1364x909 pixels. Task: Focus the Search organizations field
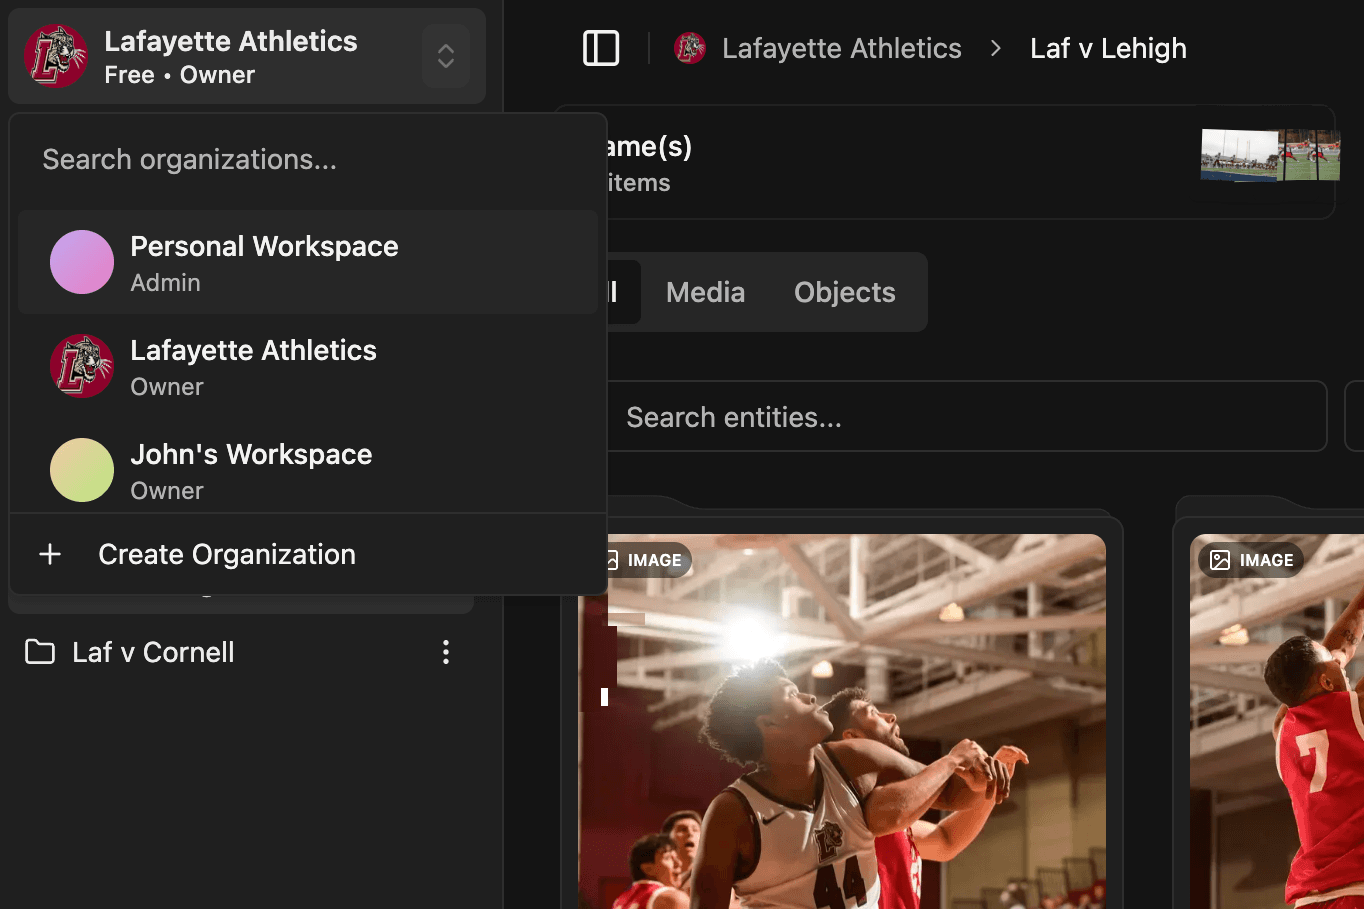[300, 160]
